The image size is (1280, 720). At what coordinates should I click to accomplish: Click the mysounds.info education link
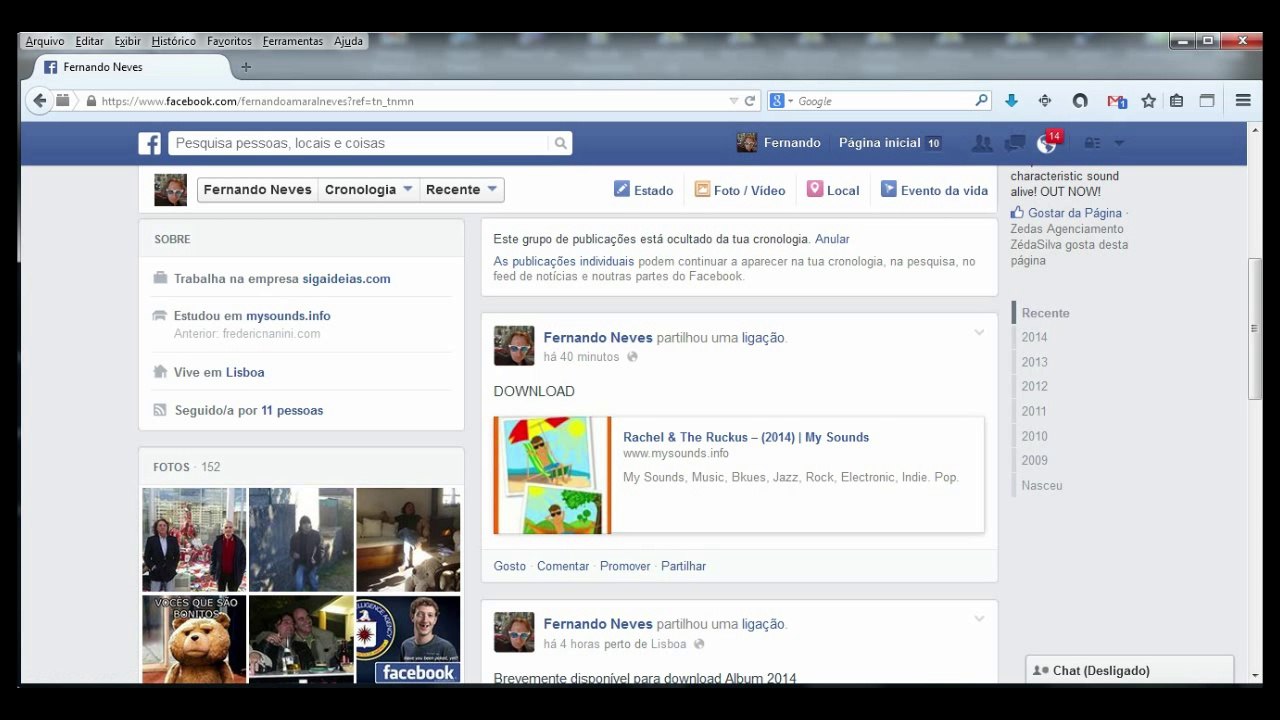coord(288,316)
